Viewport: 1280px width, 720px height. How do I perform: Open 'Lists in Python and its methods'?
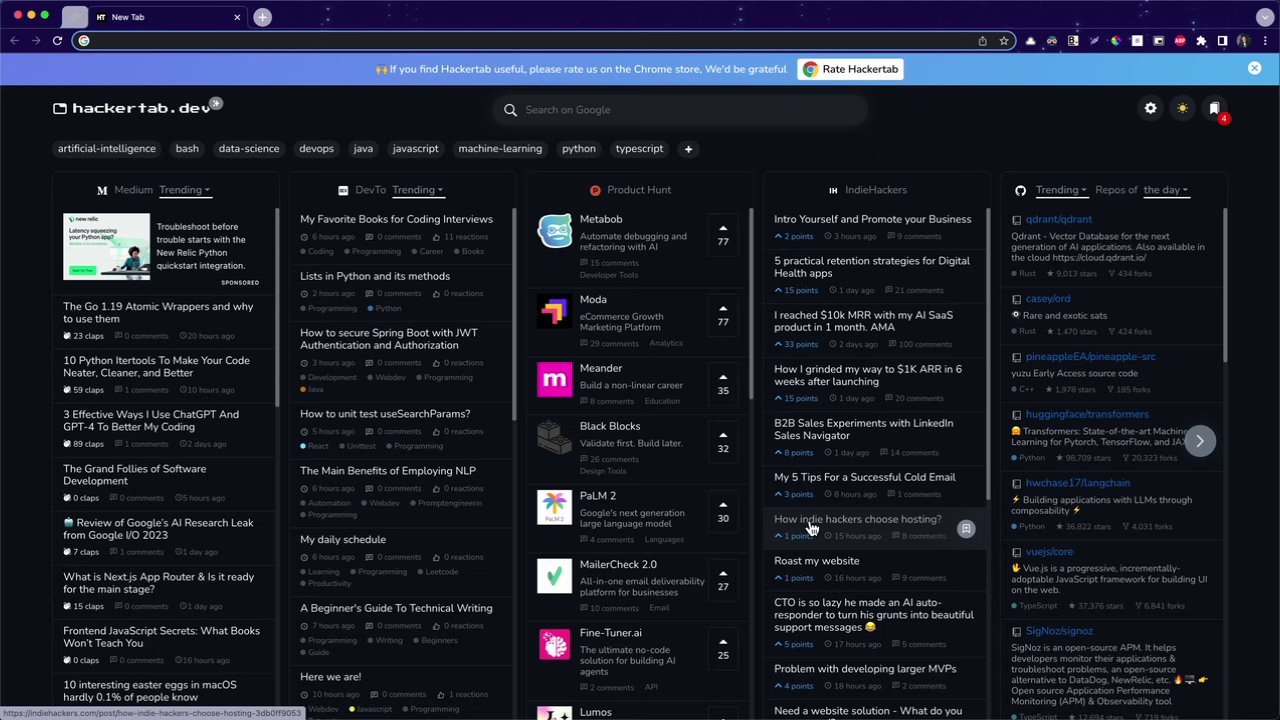[375, 276]
